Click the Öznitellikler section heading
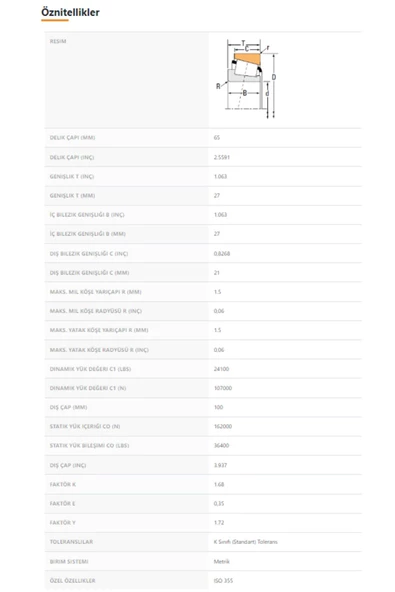Viewport: 395px width, 592px height. click(x=70, y=12)
